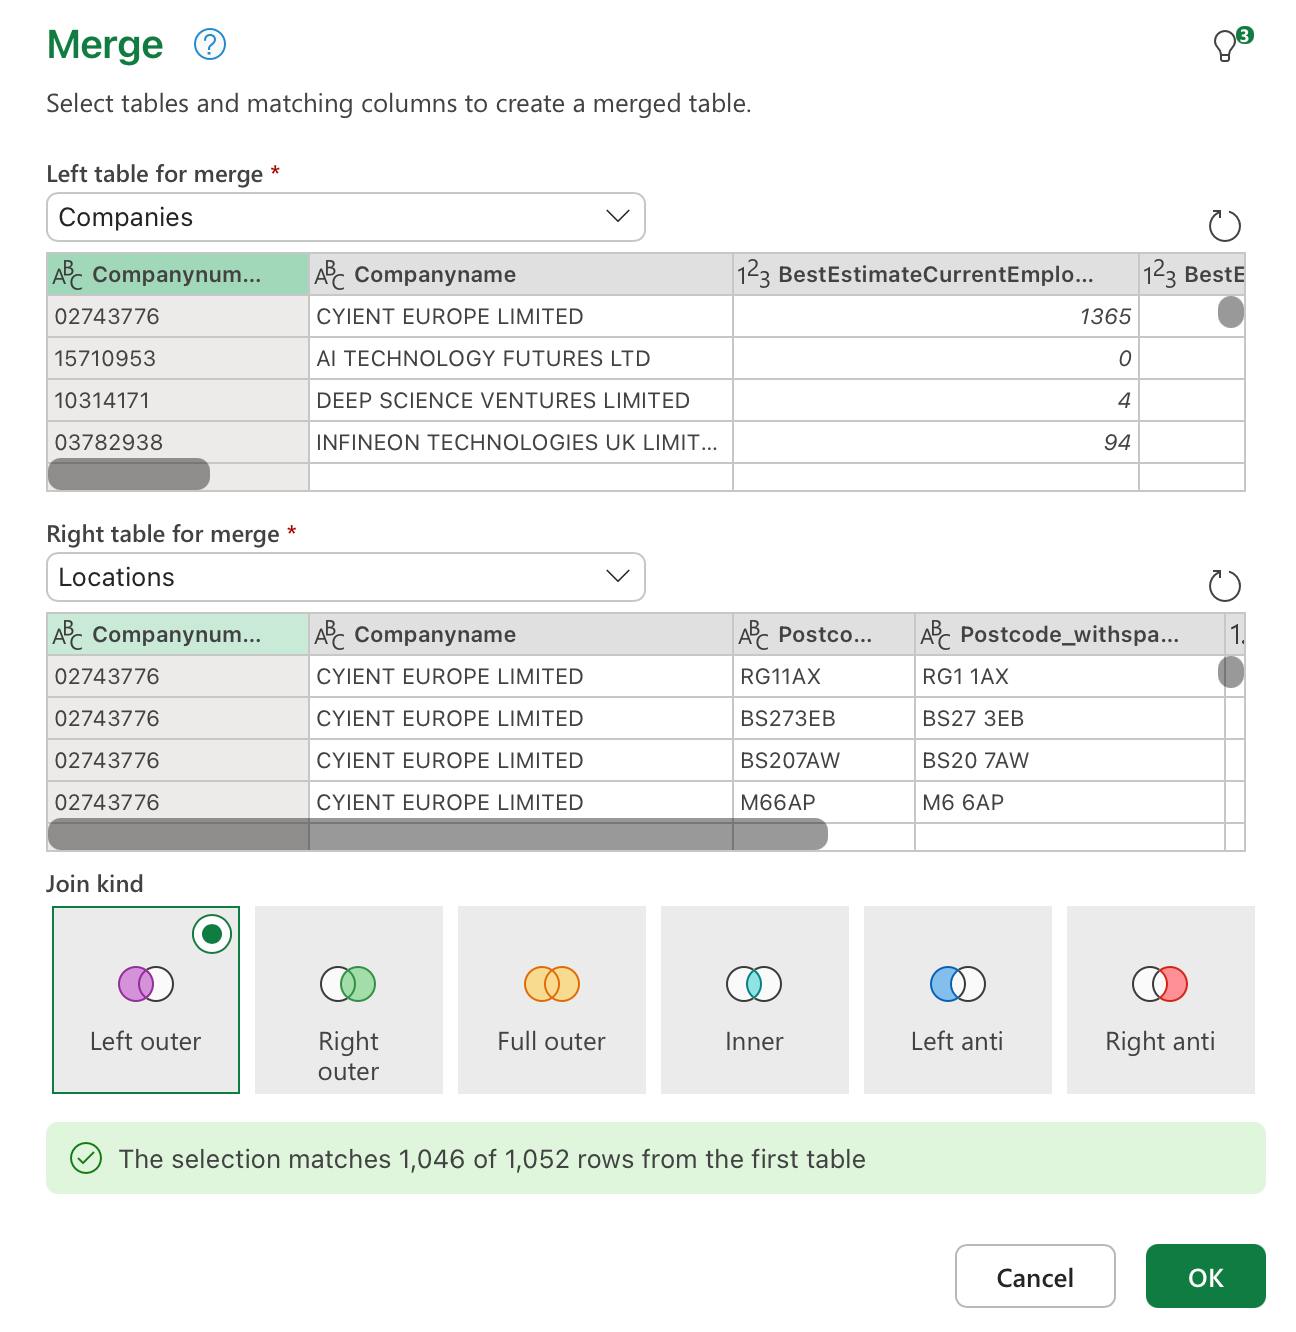The width and height of the screenshot is (1296, 1332).
Task: Click spaced postcode cell RG1 1AX
Action: [x=1070, y=676]
